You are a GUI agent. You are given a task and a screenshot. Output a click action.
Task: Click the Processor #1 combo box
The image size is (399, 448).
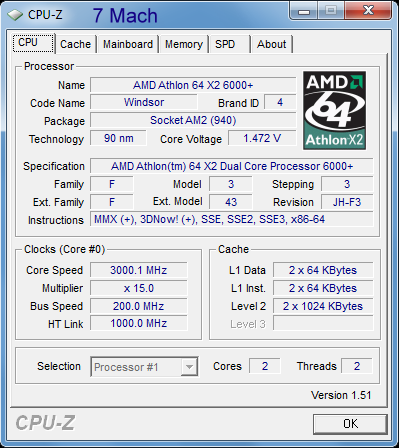click(x=144, y=367)
